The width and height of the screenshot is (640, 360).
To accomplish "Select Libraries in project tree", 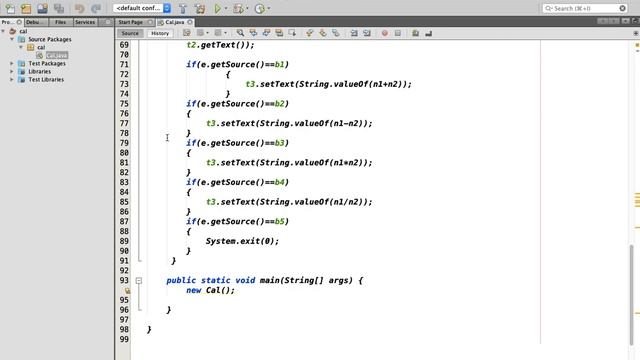I will [40, 71].
